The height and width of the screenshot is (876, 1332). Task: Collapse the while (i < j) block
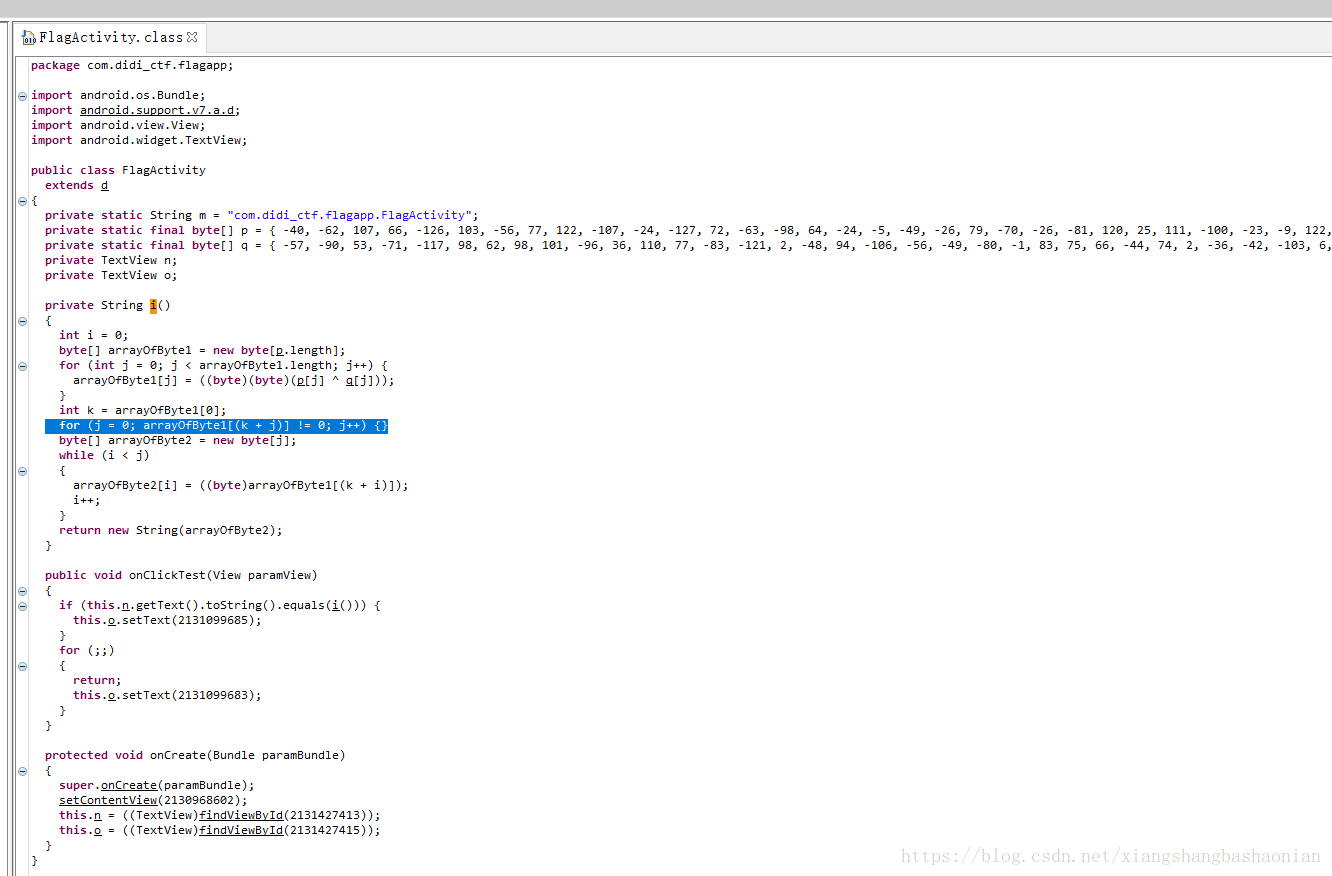[x=21, y=471]
